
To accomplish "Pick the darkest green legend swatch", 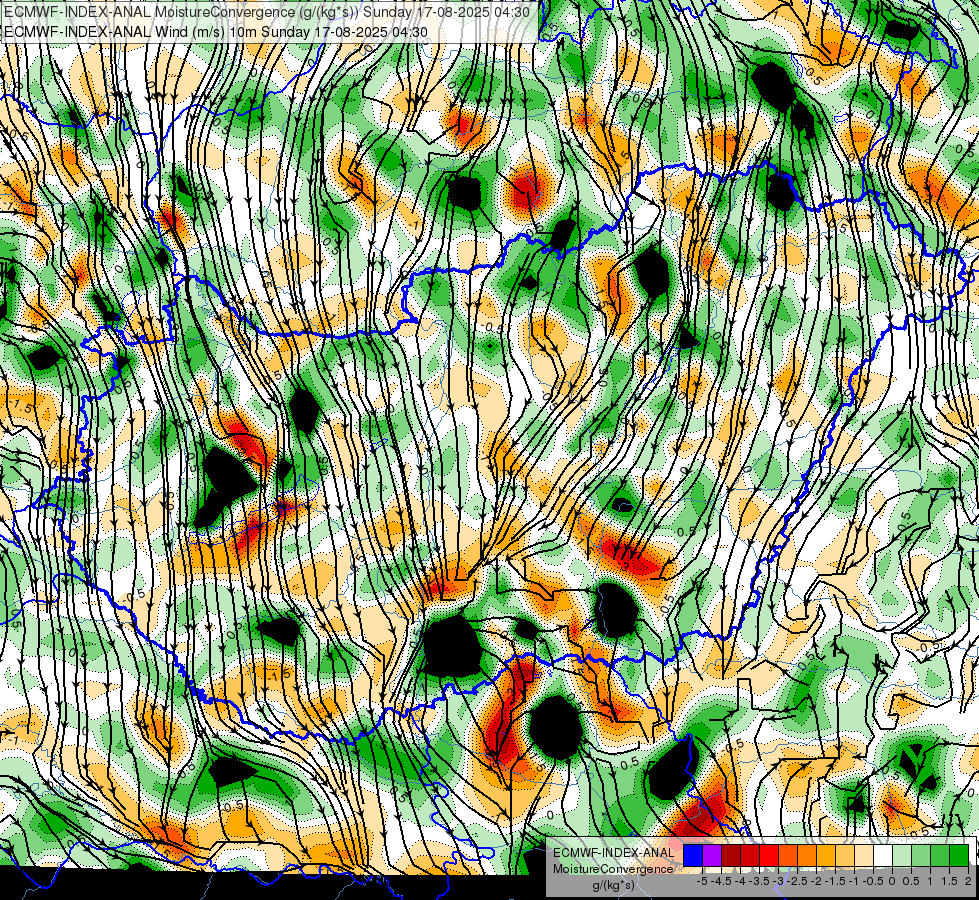I will 959,855.
